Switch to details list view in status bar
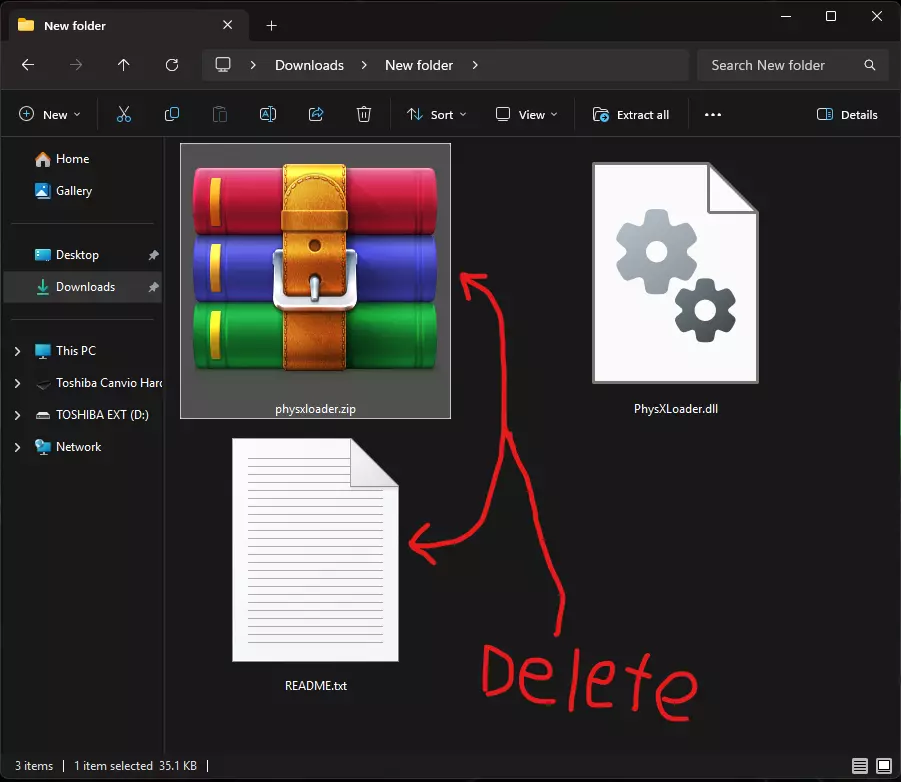Viewport: 901px width, 782px height. tap(860, 766)
